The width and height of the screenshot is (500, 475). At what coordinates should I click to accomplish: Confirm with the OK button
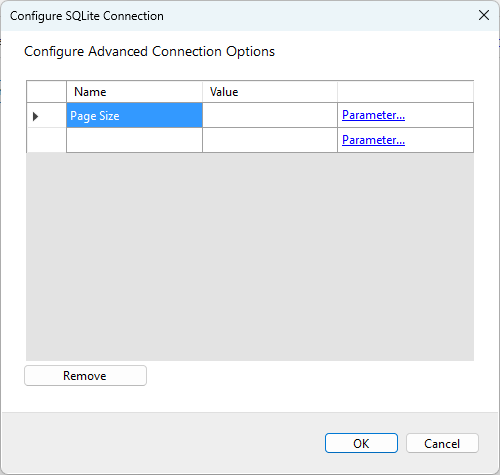pos(361,443)
